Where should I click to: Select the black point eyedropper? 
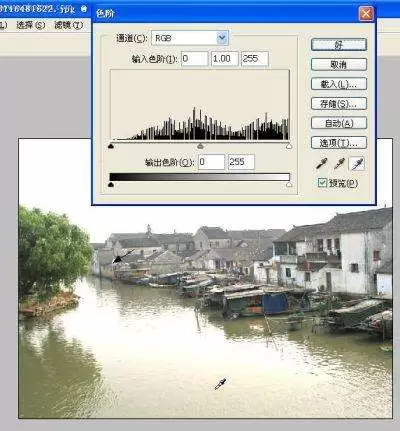(x=322, y=164)
